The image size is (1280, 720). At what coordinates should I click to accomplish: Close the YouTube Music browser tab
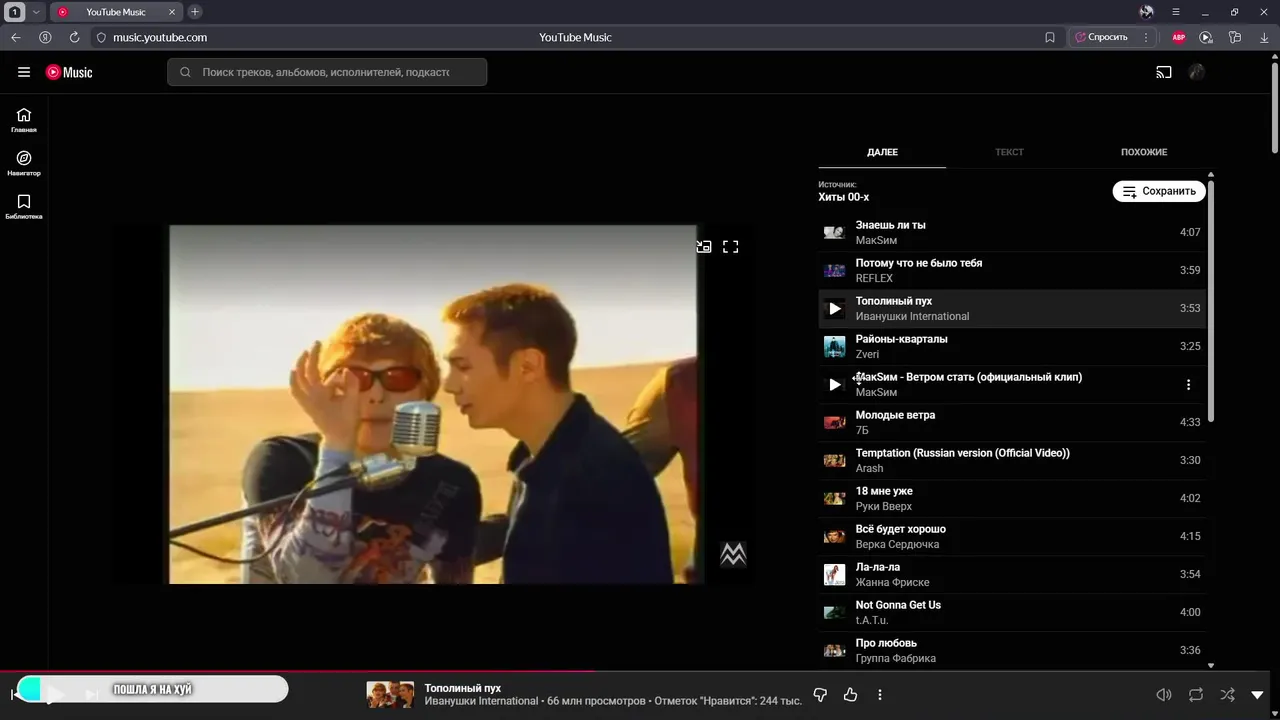(172, 12)
